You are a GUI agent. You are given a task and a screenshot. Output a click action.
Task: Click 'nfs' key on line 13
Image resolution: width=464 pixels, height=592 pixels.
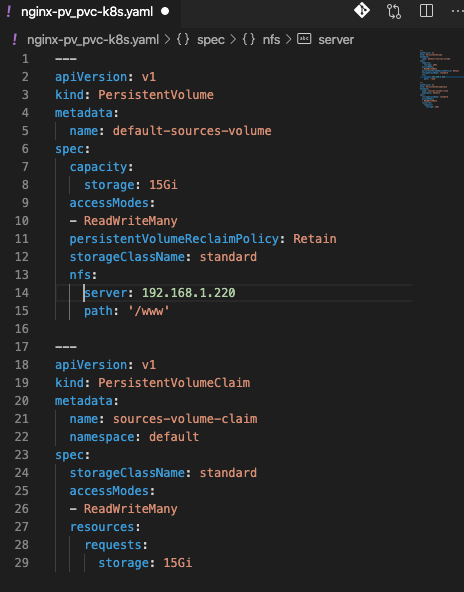coord(80,275)
